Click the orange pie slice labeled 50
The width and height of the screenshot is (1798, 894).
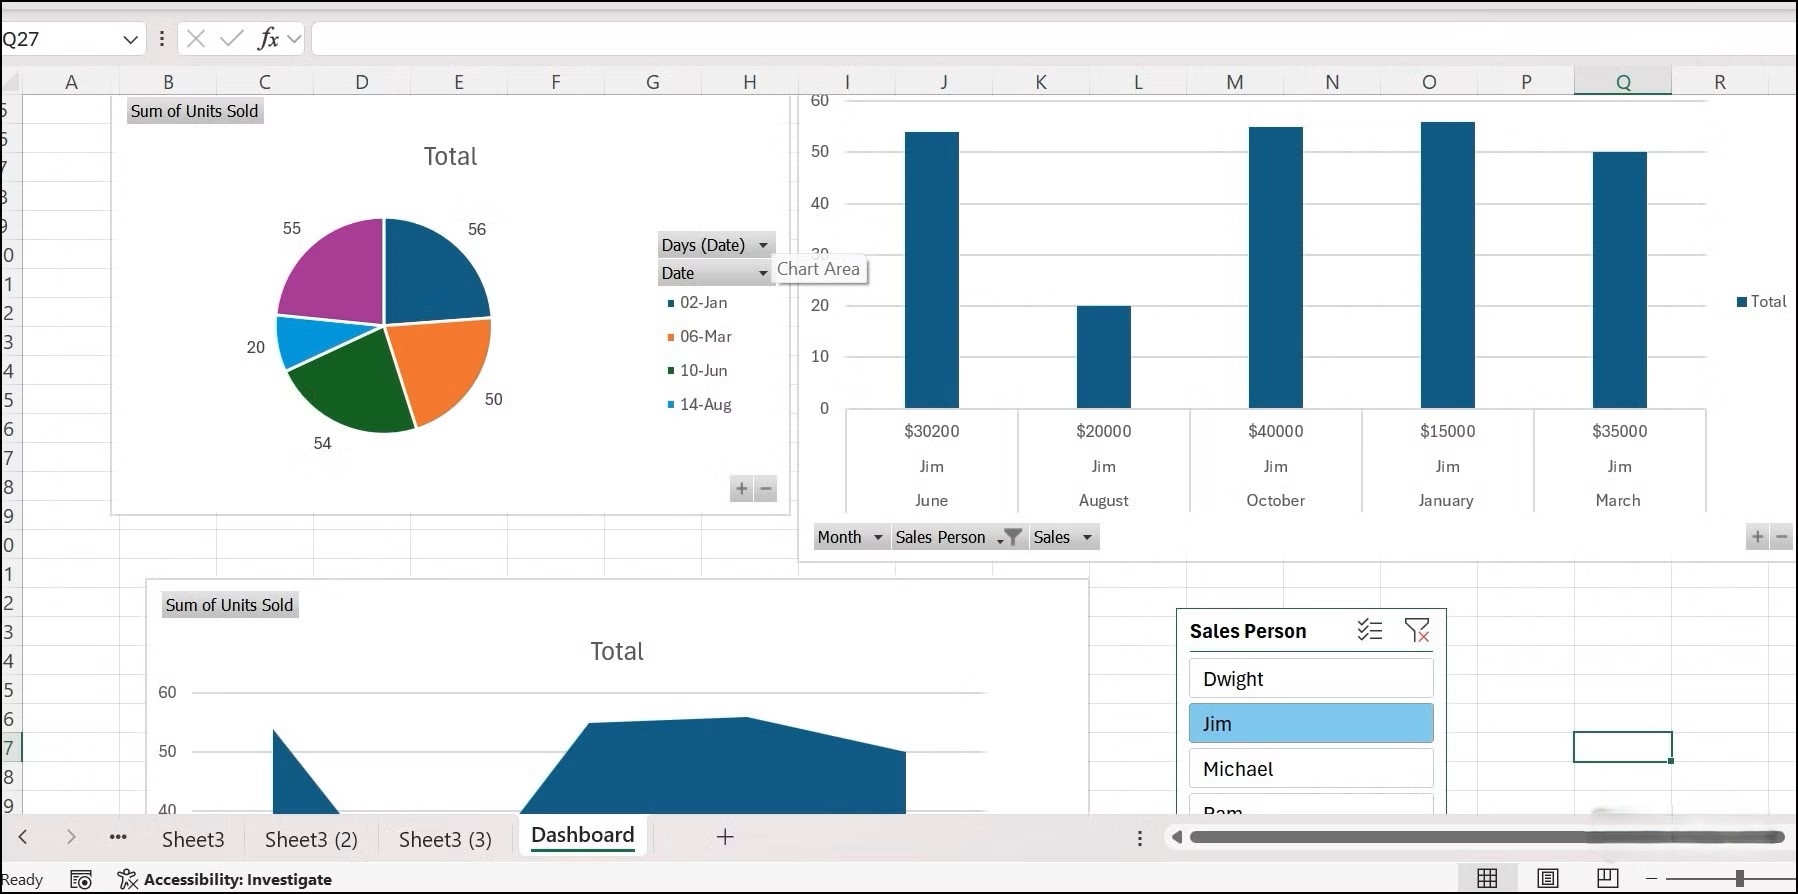tap(442, 365)
